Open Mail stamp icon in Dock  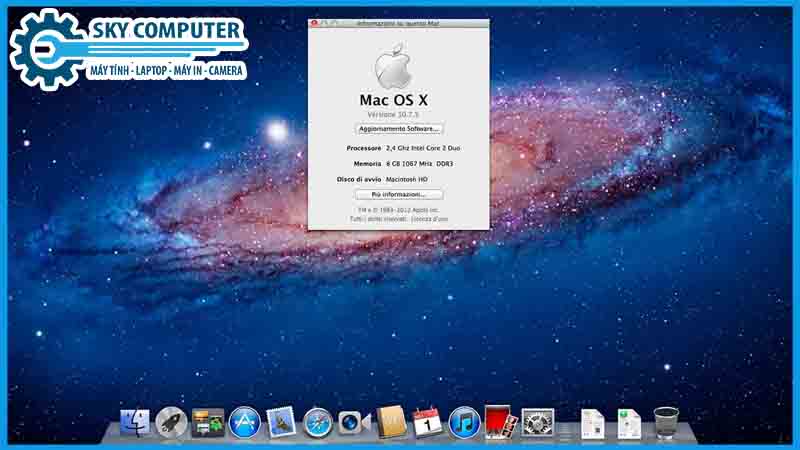[281, 422]
